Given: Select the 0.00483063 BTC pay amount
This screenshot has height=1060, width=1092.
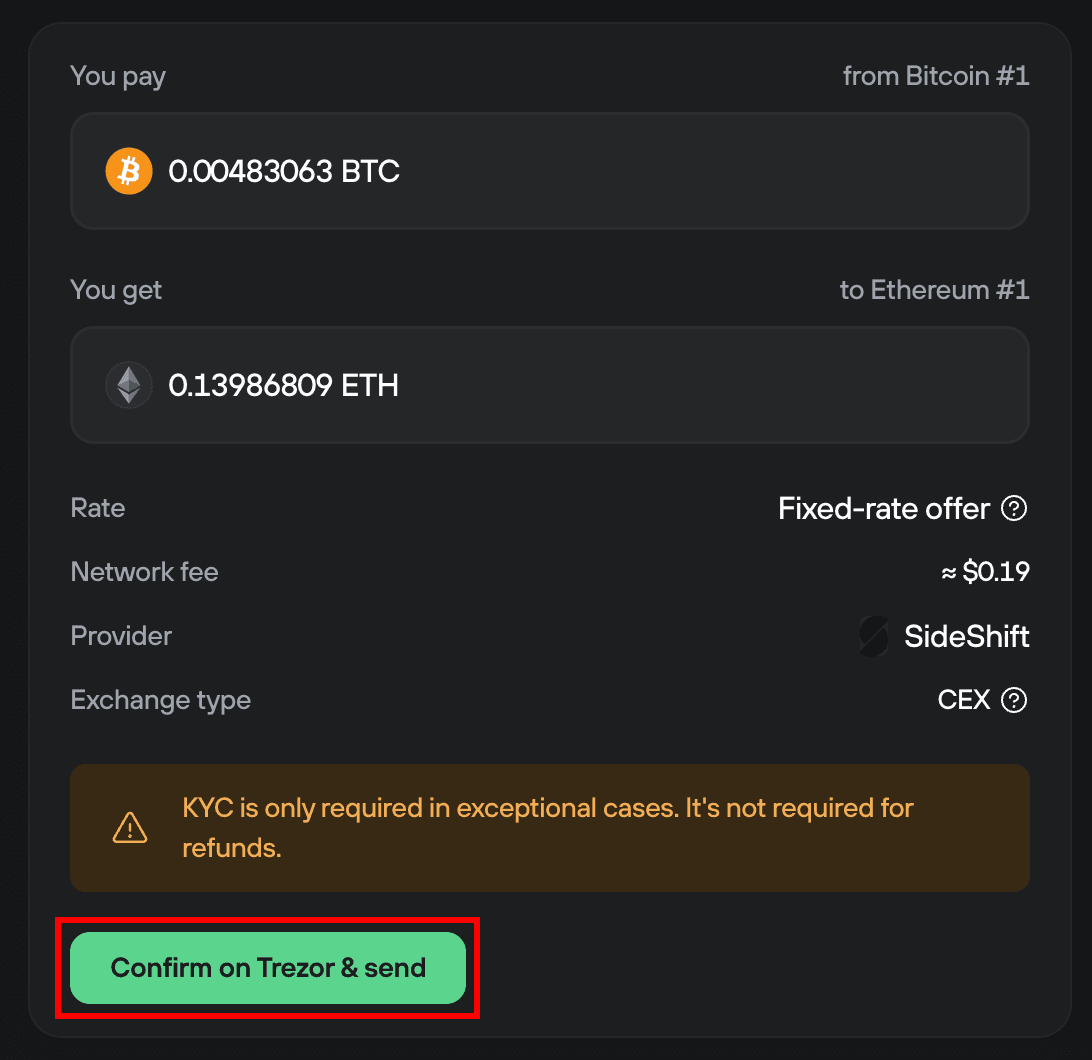Looking at the screenshot, I should (x=284, y=171).
